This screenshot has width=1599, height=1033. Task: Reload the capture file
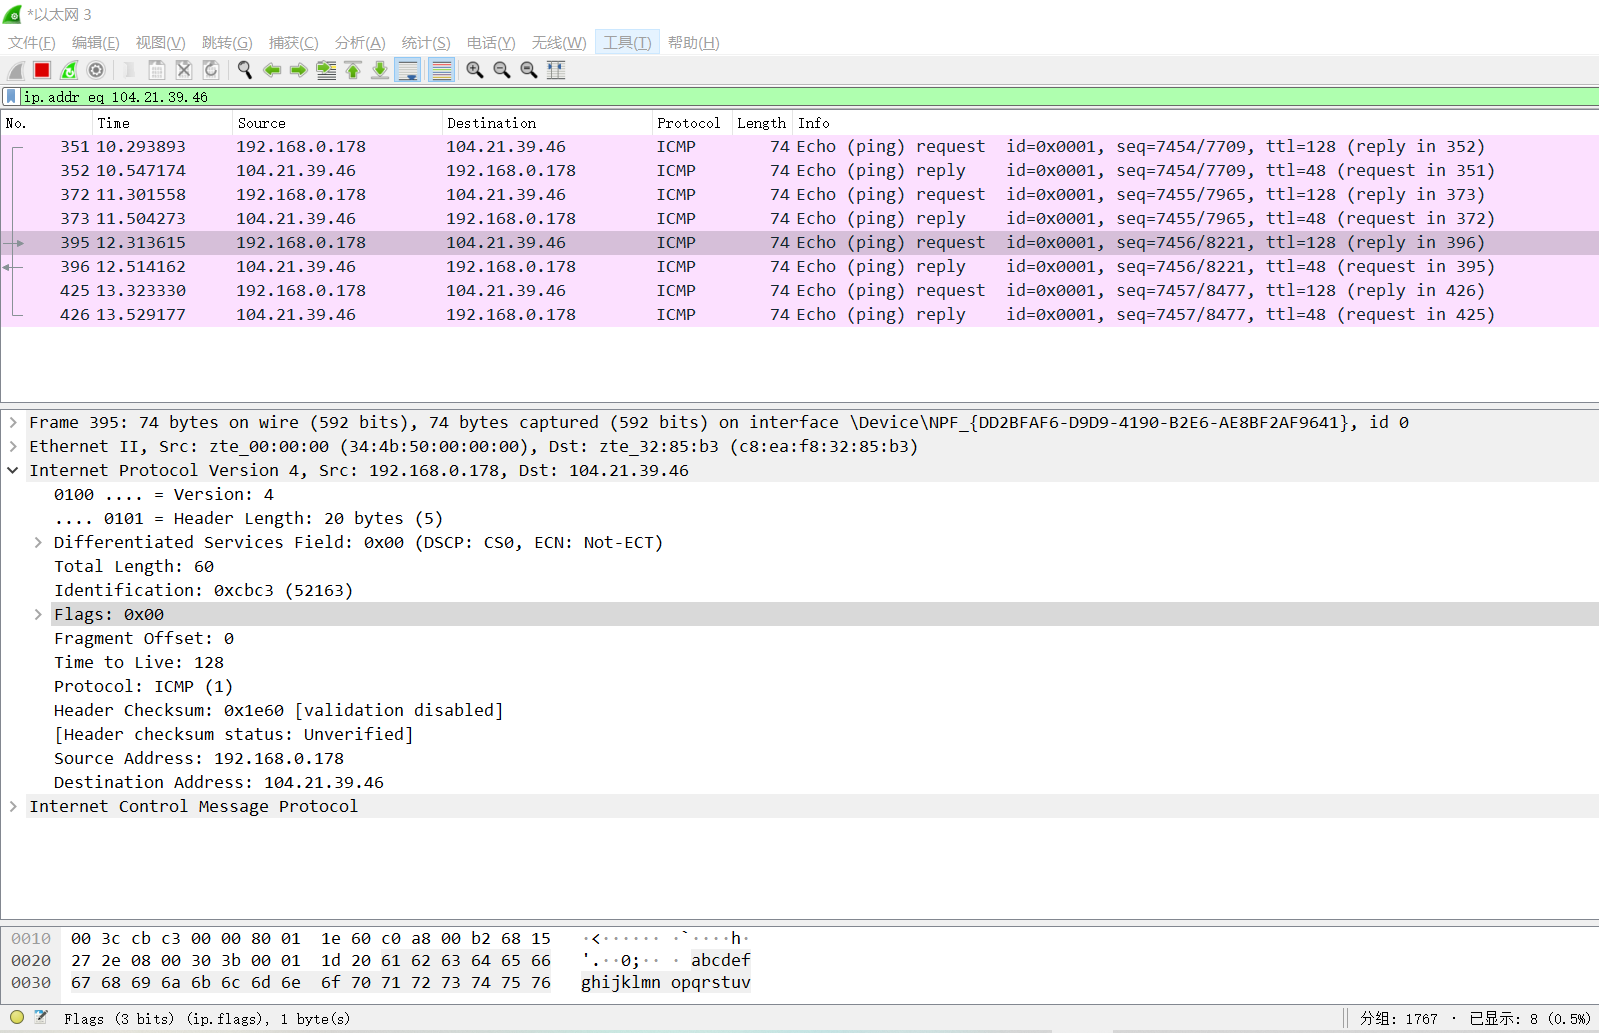[x=211, y=70]
